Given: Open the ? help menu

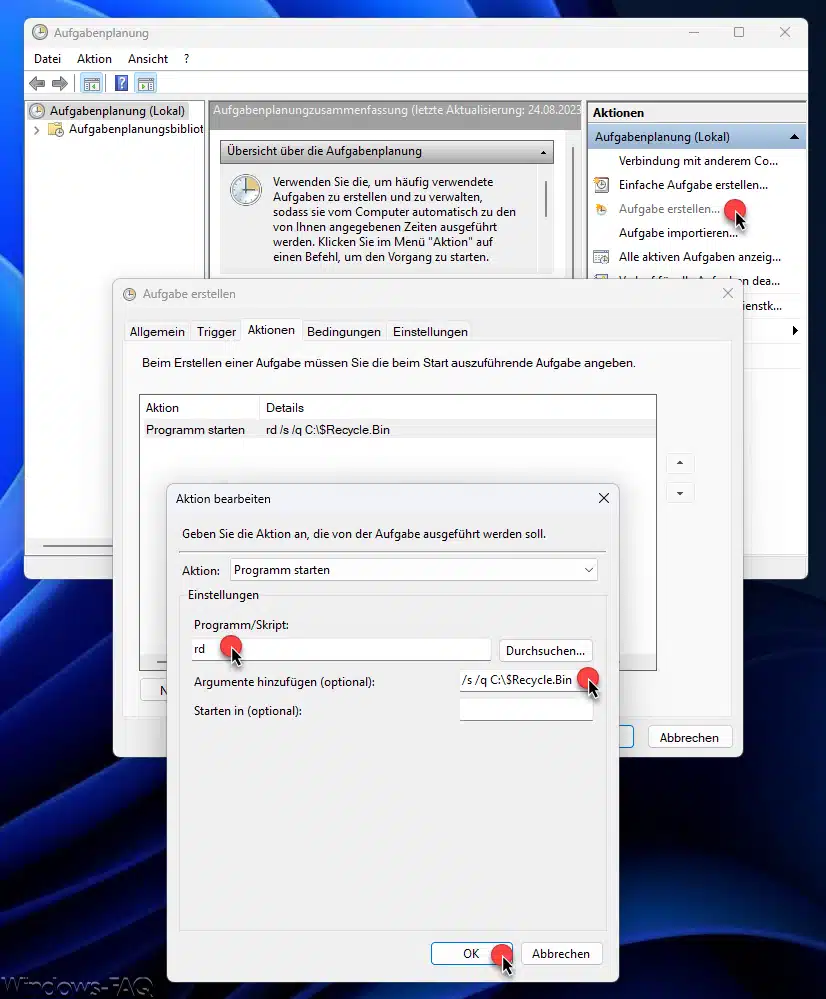Looking at the screenshot, I should point(186,59).
